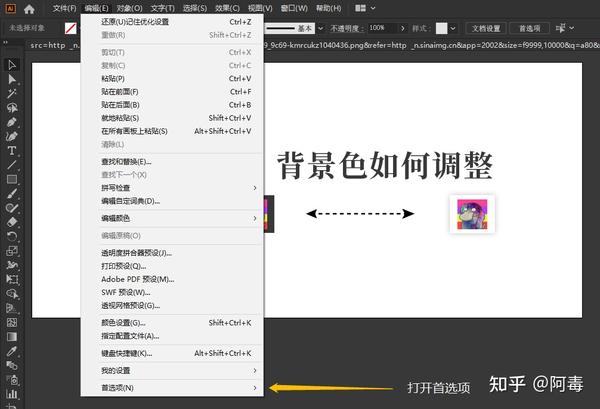Activate the Blend tool
The width and height of the screenshot is (600, 409).
[12, 365]
